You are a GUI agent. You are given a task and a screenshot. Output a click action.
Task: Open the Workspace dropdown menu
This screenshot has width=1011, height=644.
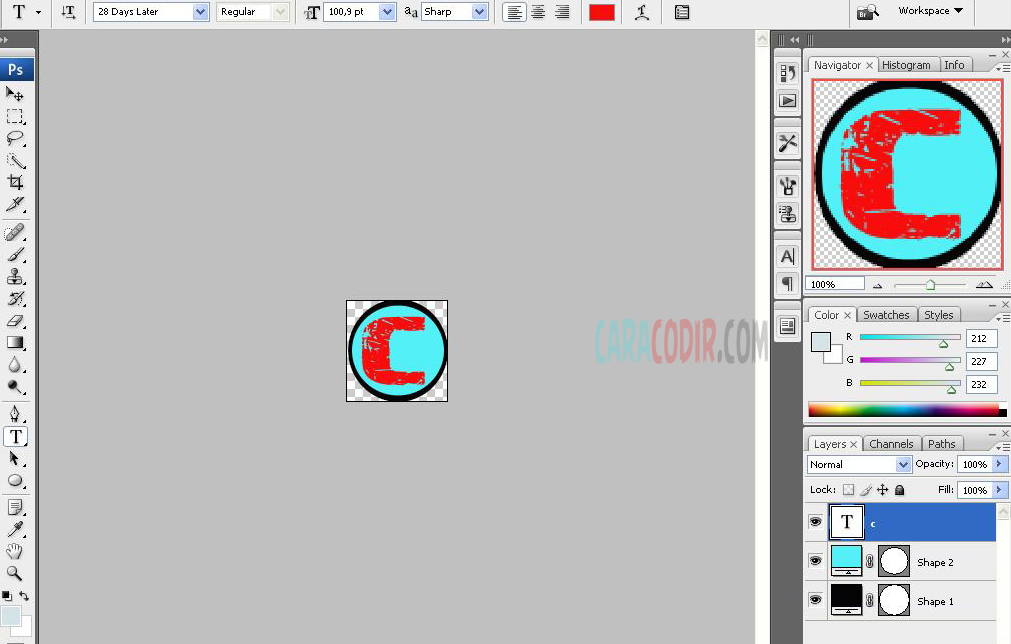pyautogui.click(x=930, y=11)
